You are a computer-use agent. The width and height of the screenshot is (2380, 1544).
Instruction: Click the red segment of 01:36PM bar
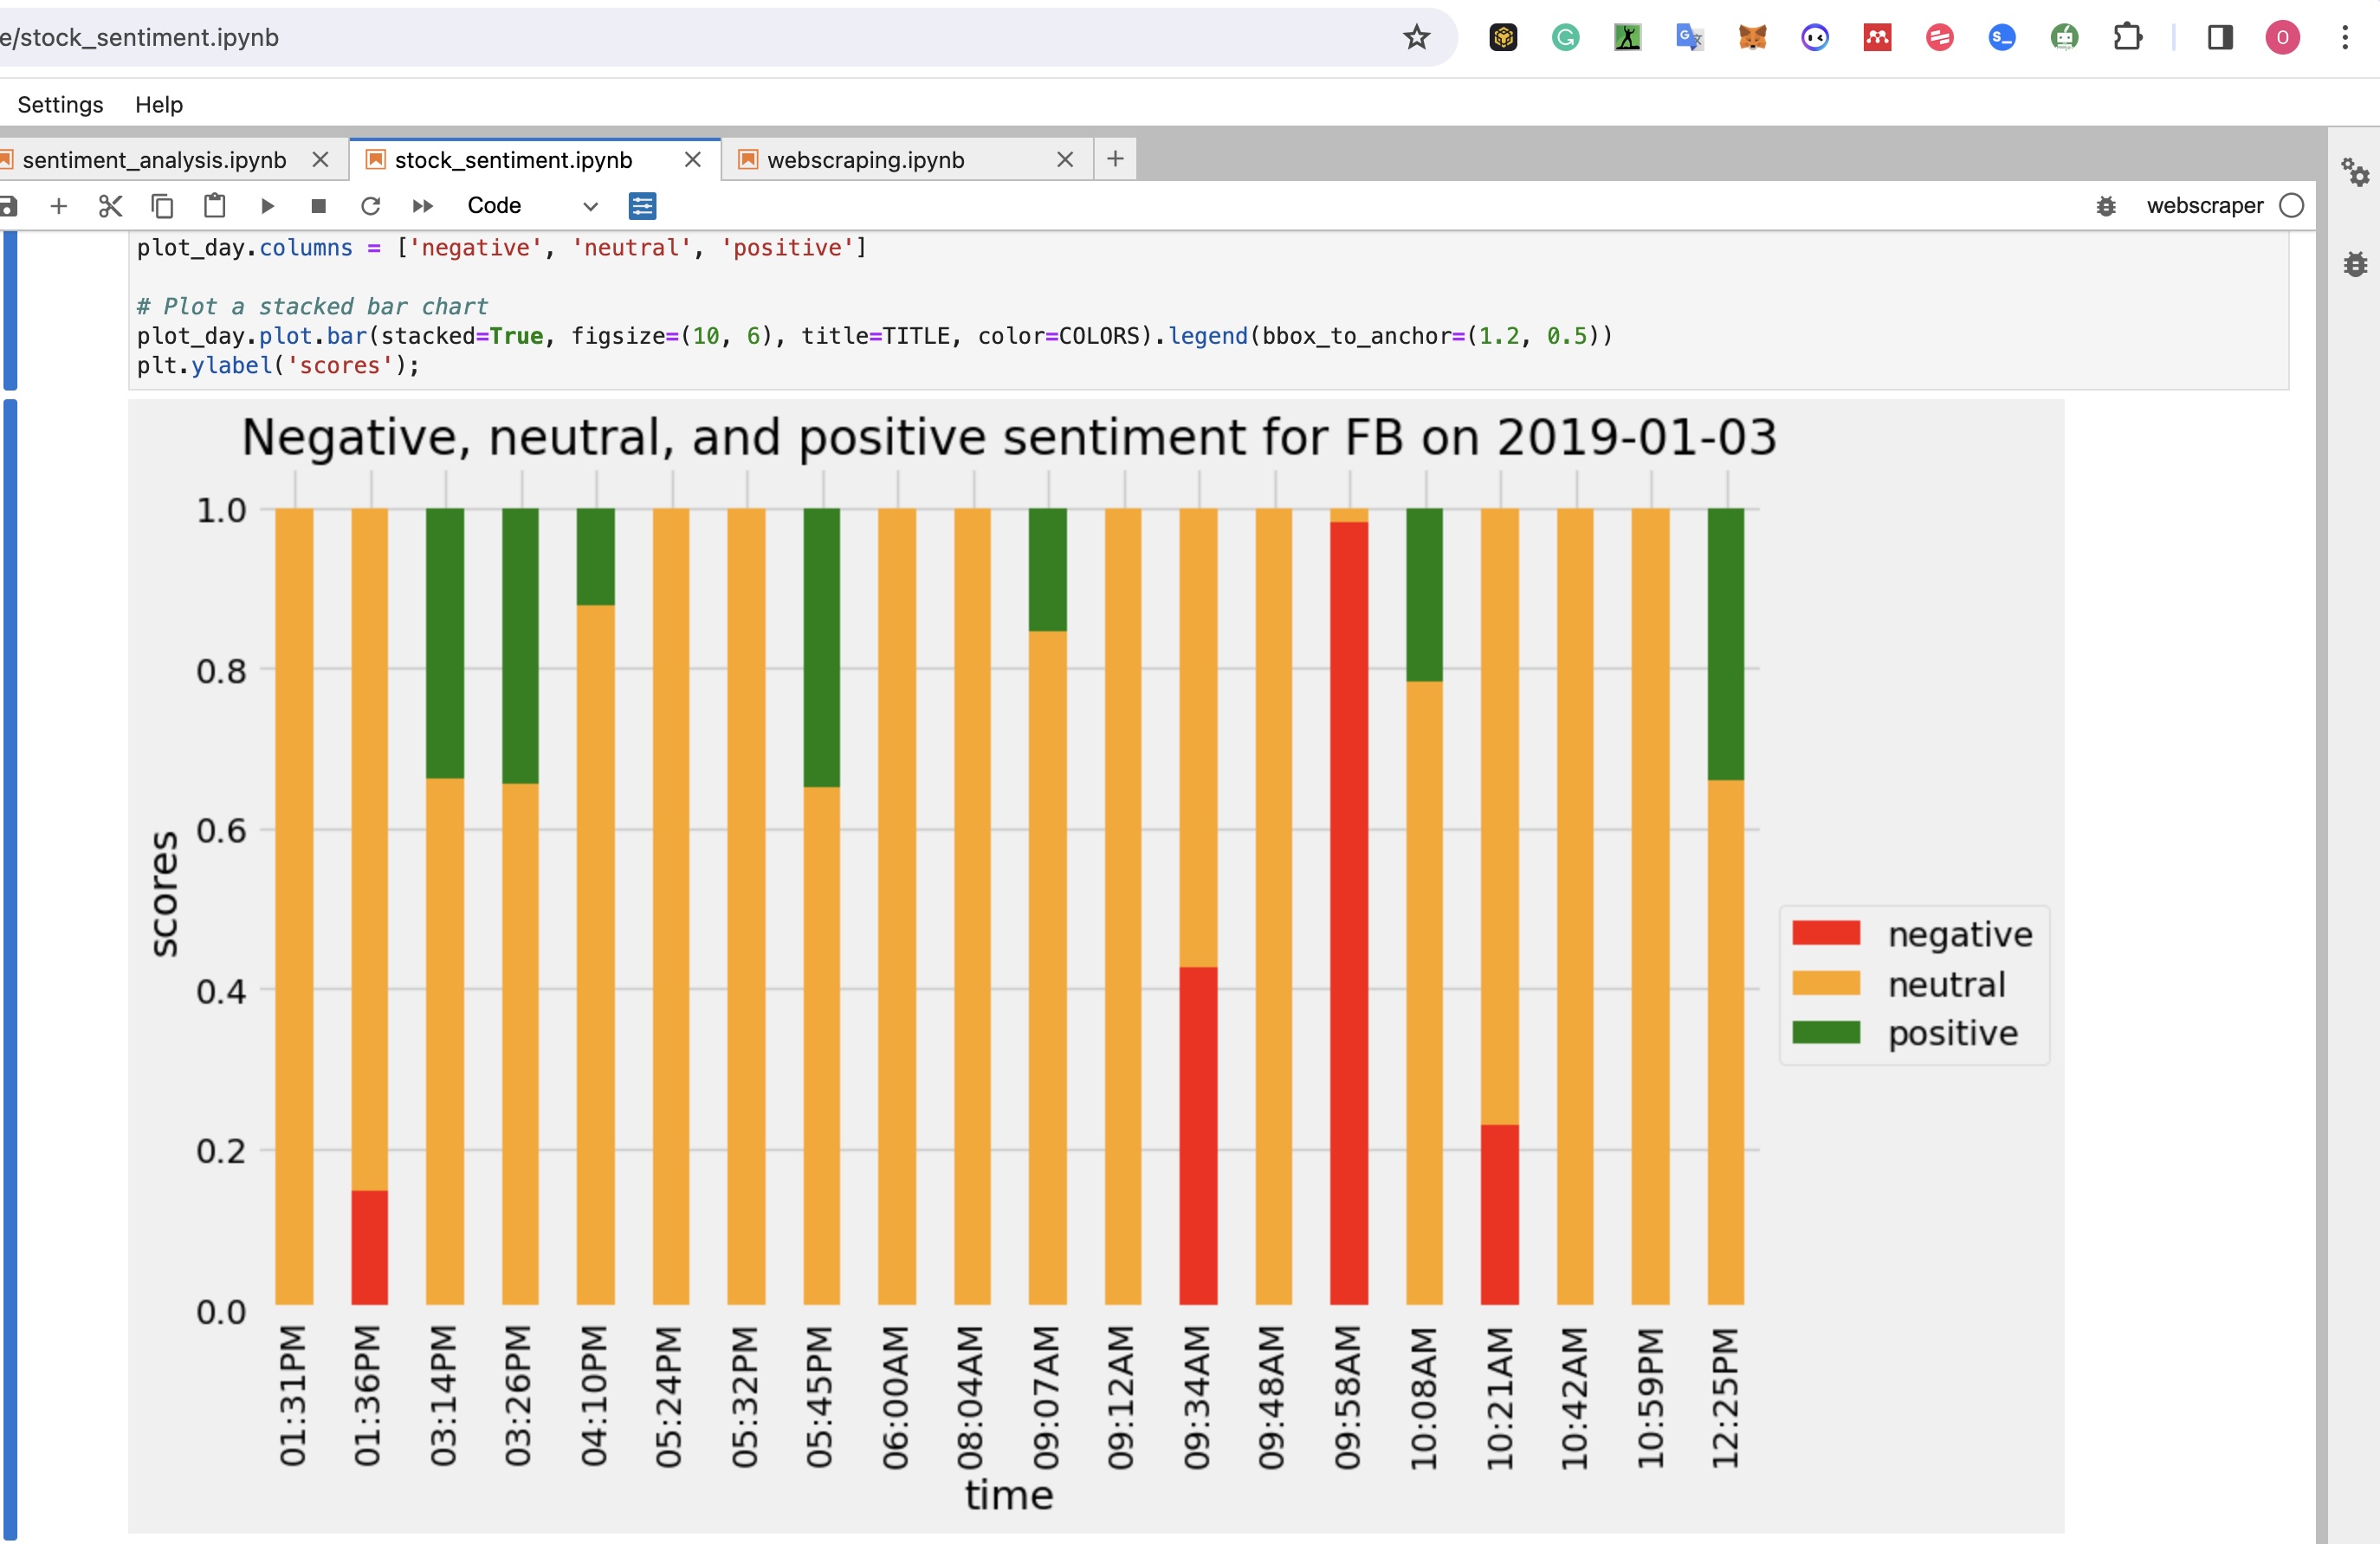coord(369,1247)
